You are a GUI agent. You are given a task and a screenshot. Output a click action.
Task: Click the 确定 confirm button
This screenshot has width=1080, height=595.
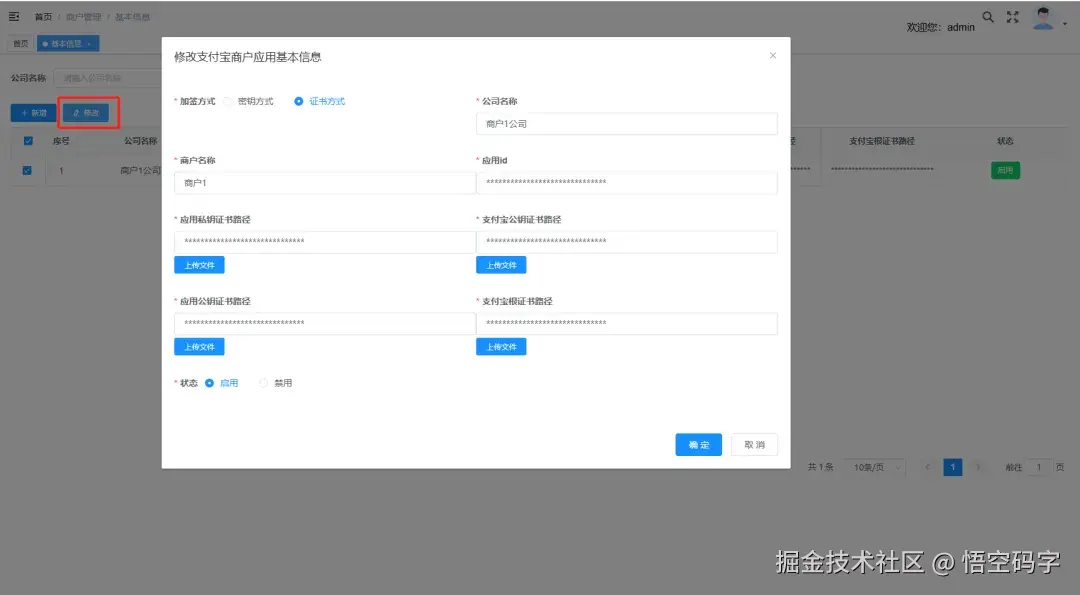point(698,444)
